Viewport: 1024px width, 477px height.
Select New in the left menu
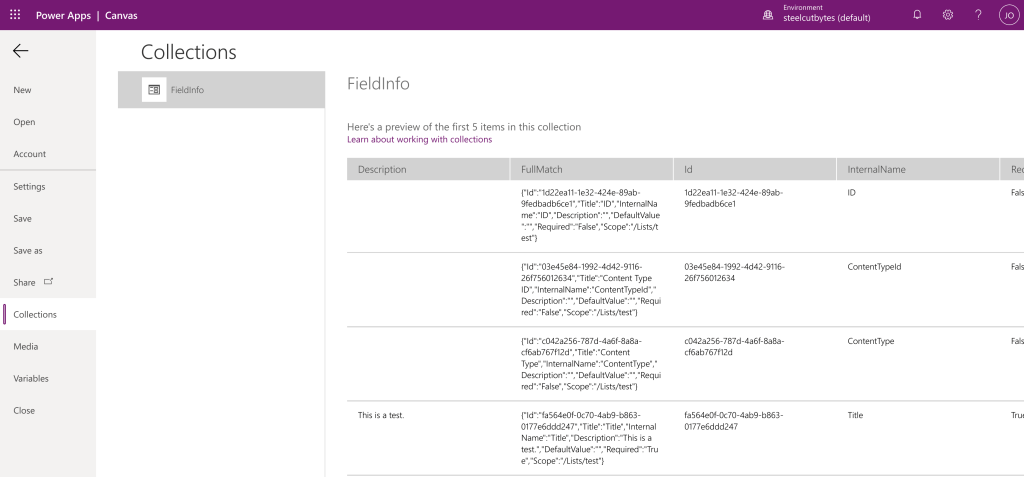22,90
